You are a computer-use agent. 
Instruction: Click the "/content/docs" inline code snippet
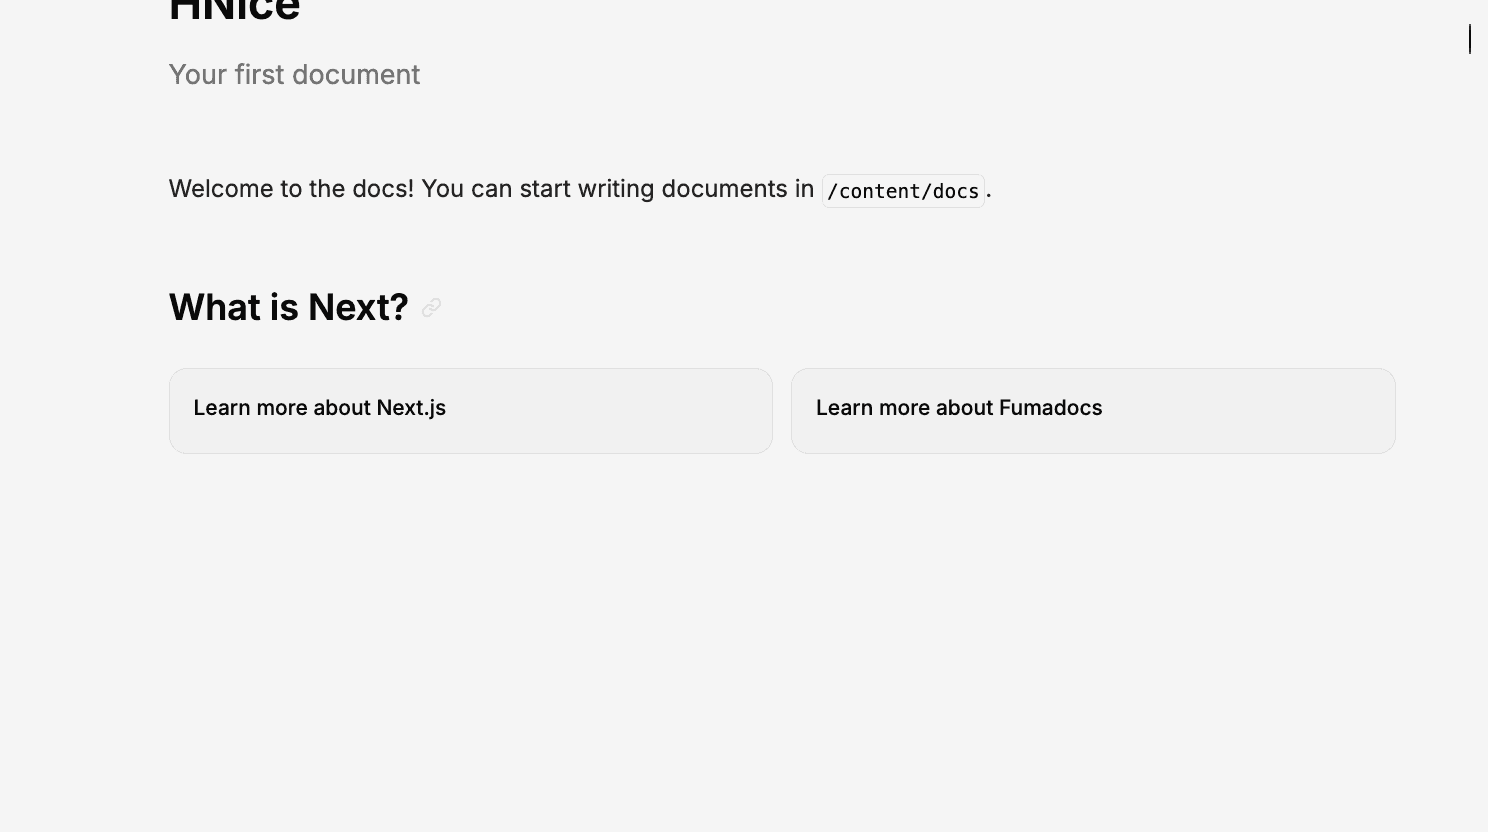pos(903,191)
